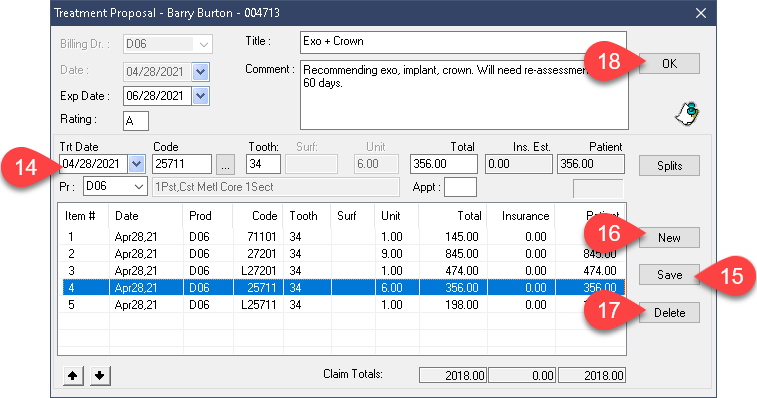This screenshot has width=757, height=398.
Task: Click the Total field showing 356.00
Action: tap(444, 164)
